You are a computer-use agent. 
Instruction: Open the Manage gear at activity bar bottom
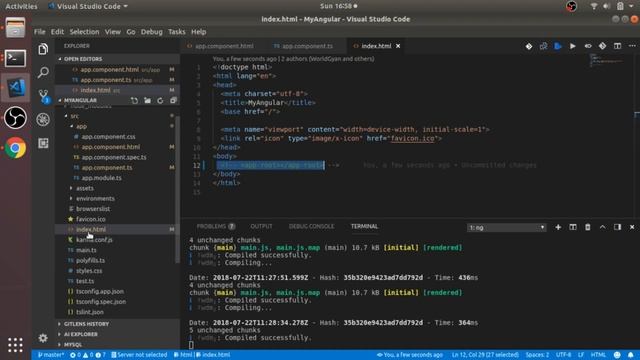pyautogui.click(x=43, y=338)
